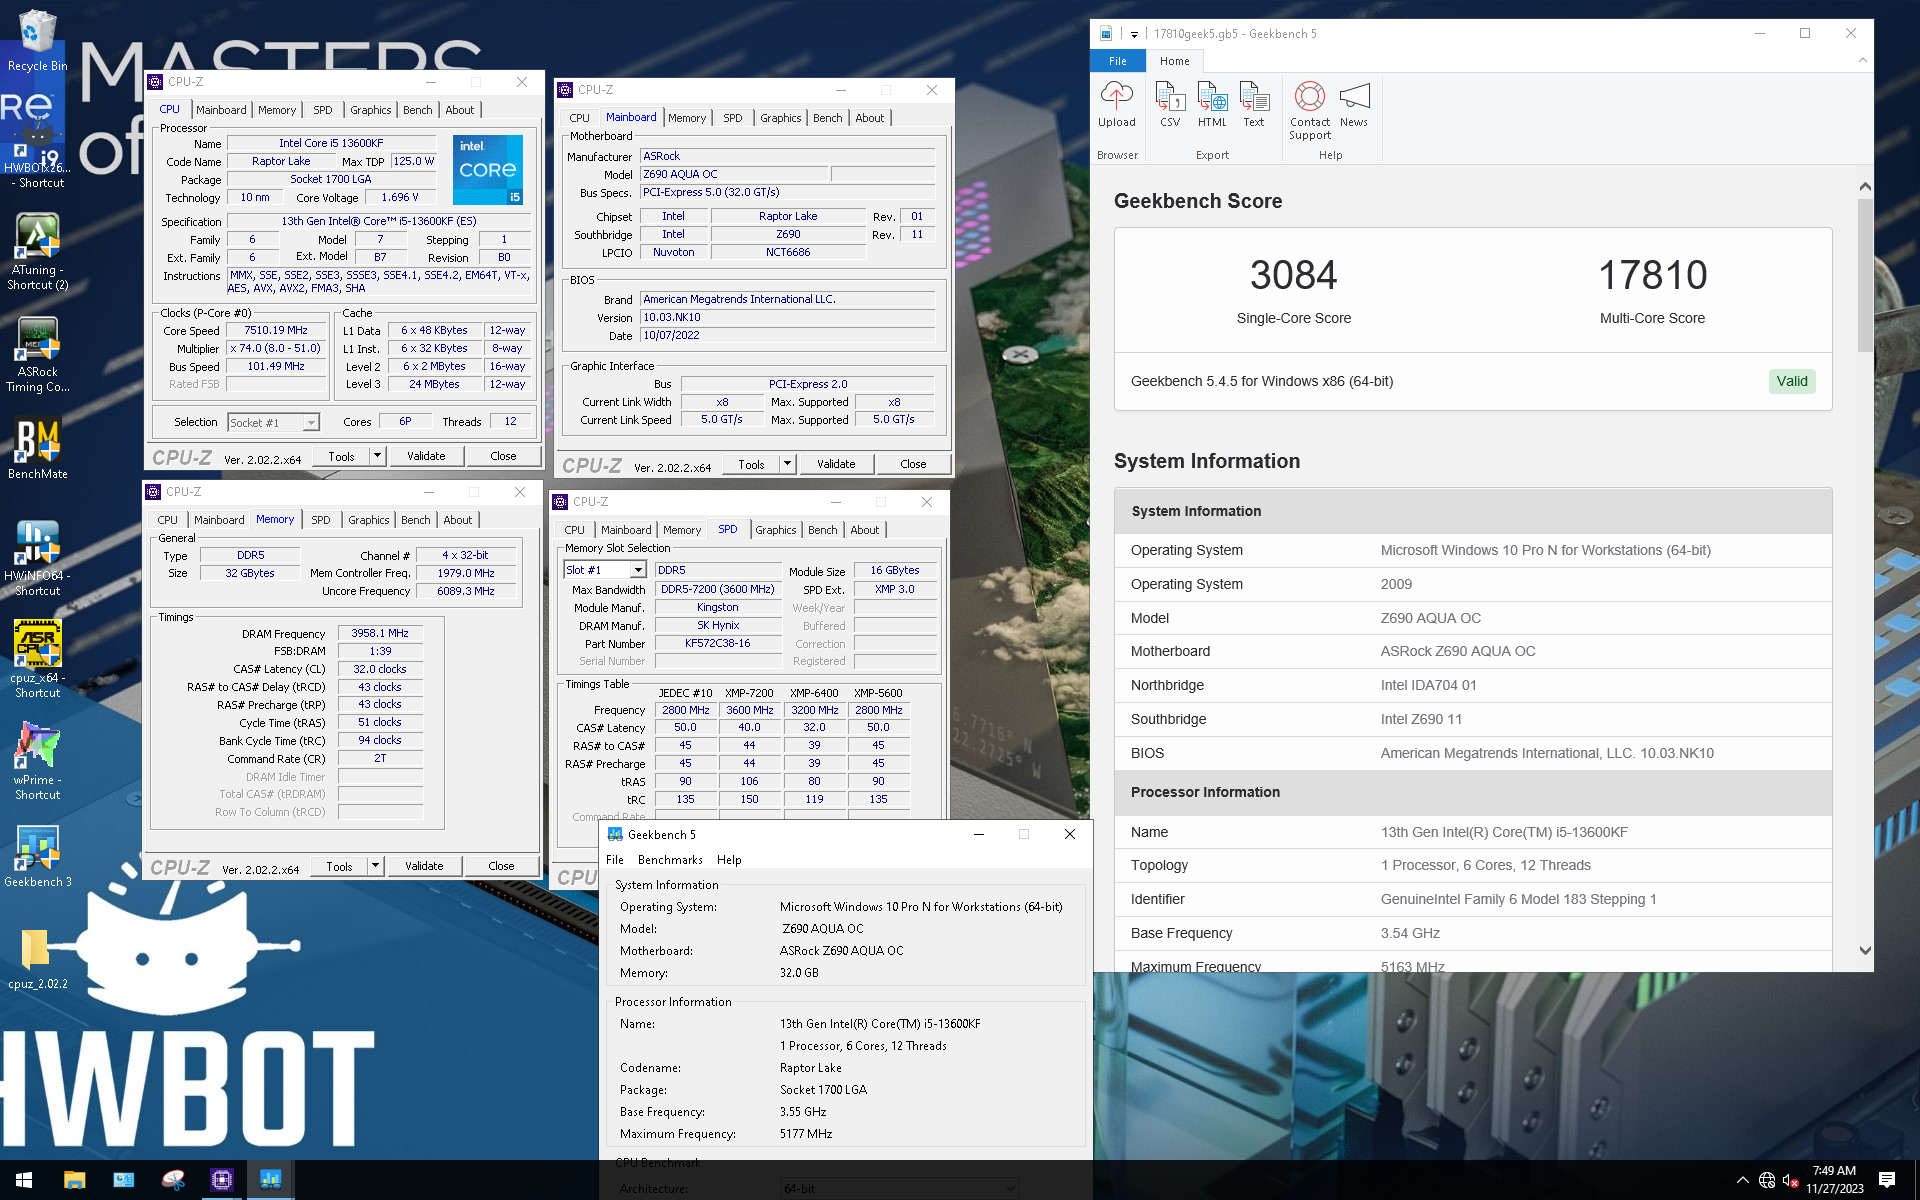Viewport: 1920px width, 1200px height.
Task: Open Help menu in Geekbench 5 window
Action: pos(729,860)
